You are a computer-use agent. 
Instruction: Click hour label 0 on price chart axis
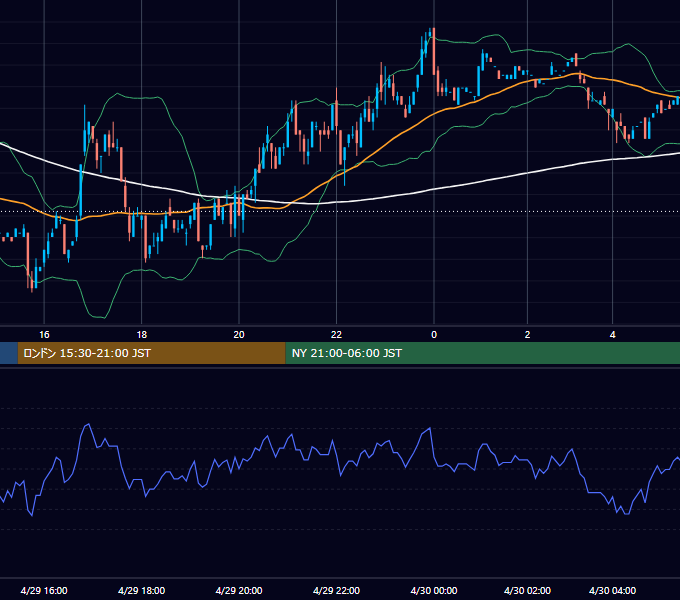(434, 335)
